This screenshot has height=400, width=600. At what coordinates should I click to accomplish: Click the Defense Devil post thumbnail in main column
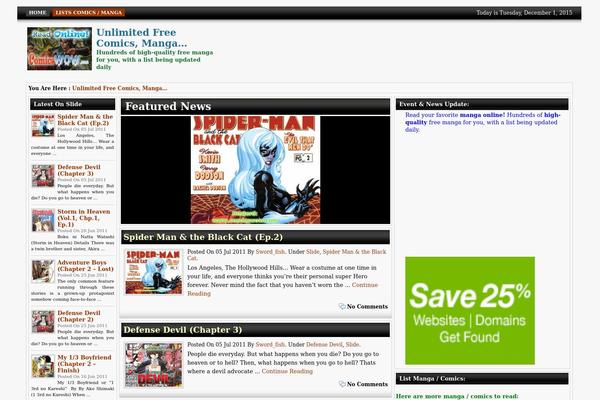153,365
